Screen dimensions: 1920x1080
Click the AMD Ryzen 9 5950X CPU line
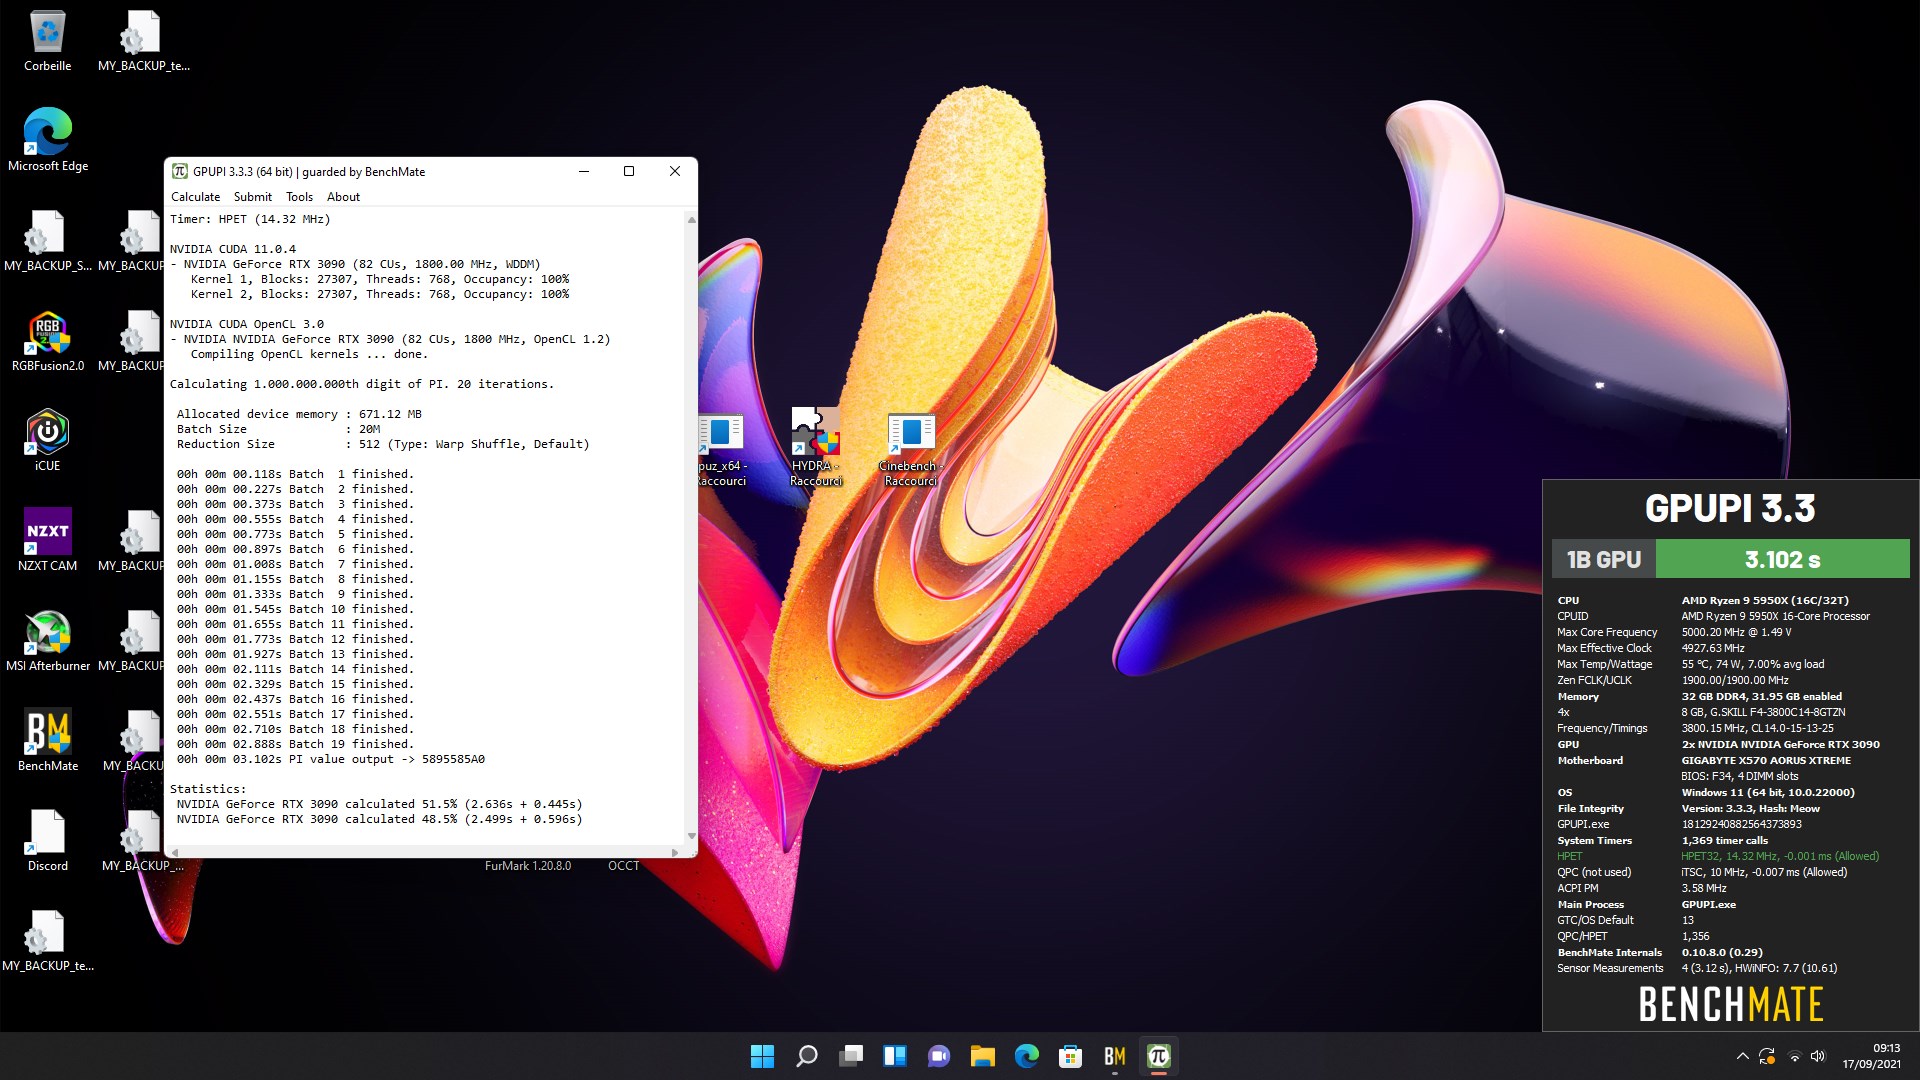tap(1765, 600)
